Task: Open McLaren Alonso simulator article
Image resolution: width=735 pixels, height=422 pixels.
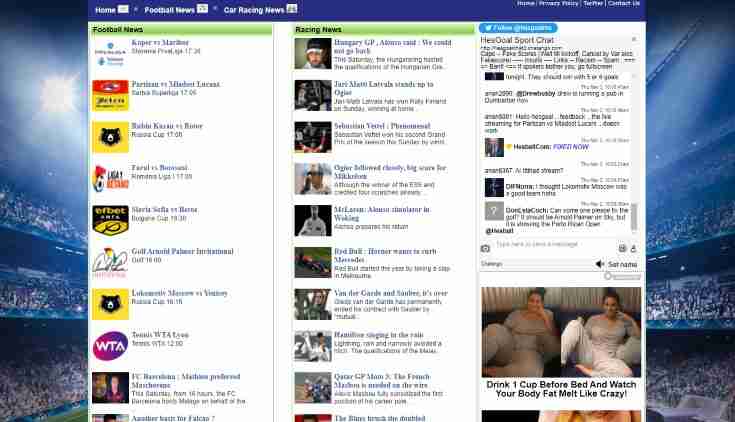Action: click(x=382, y=213)
